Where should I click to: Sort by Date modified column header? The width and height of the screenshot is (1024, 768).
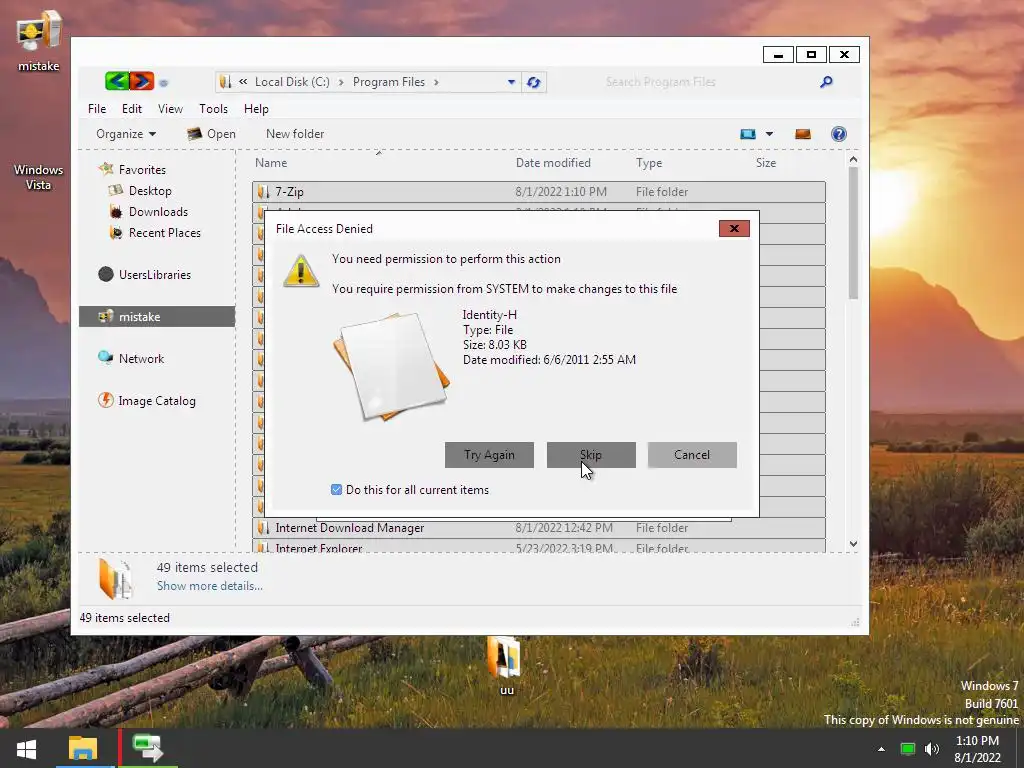coord(552,163)
